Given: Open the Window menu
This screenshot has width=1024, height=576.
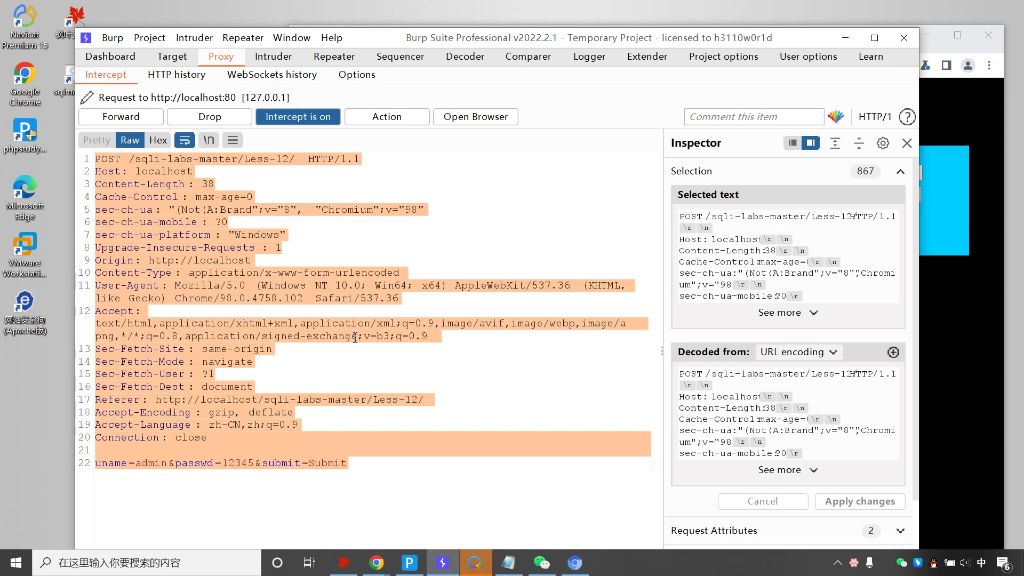Looking at the screenshot, I should coord(291,38).
